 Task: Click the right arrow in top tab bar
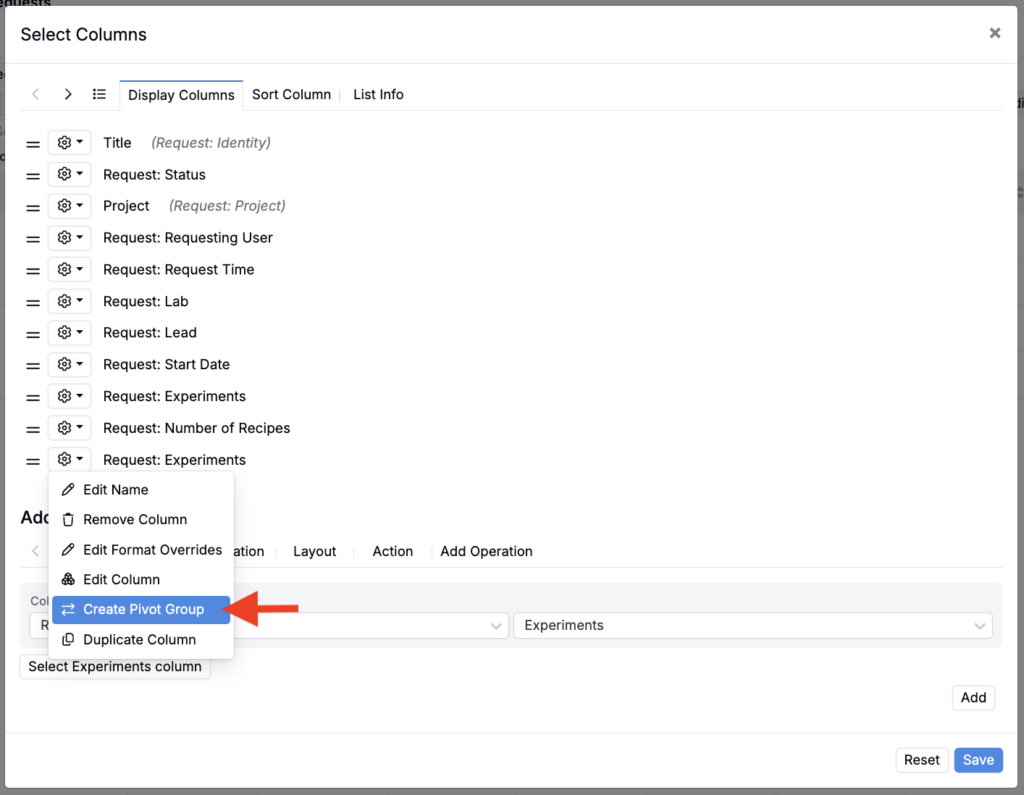click(68, 94)
